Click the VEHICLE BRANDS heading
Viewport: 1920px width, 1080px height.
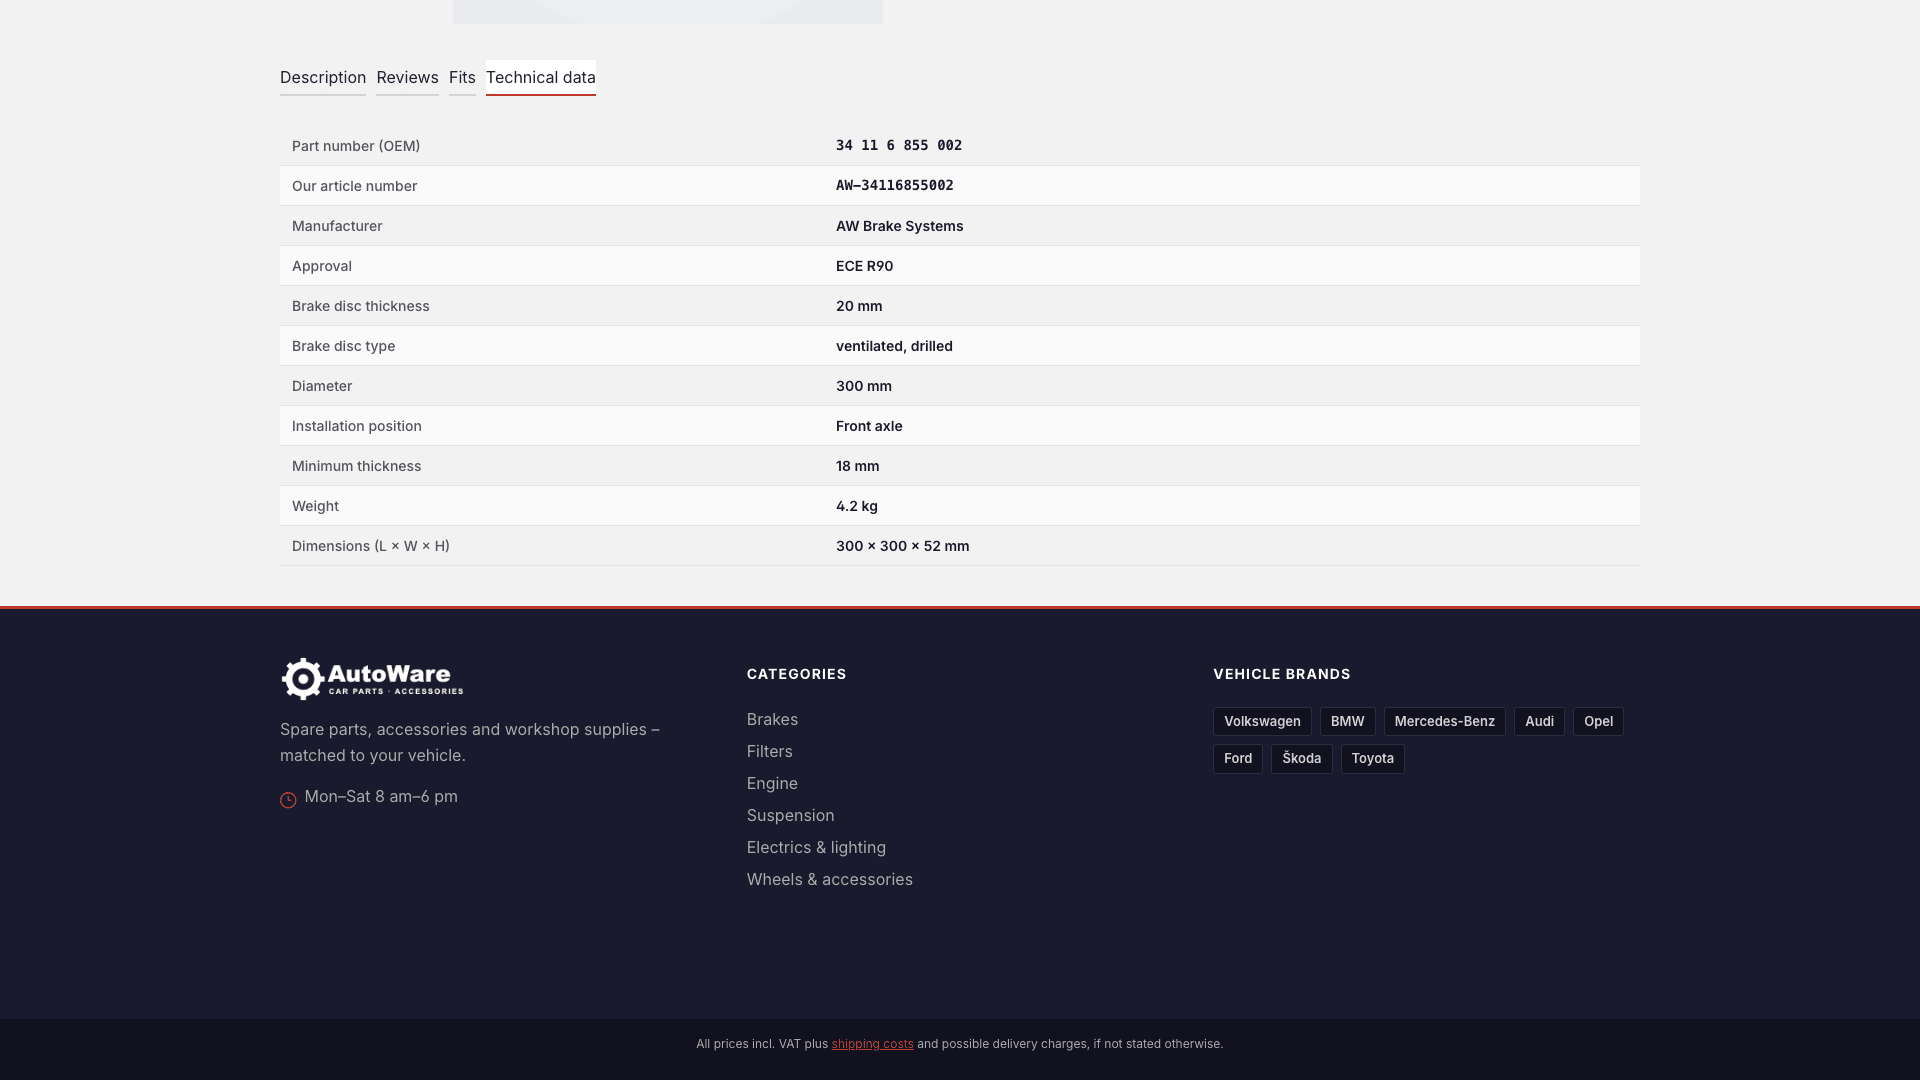[x=1282, y=674]
